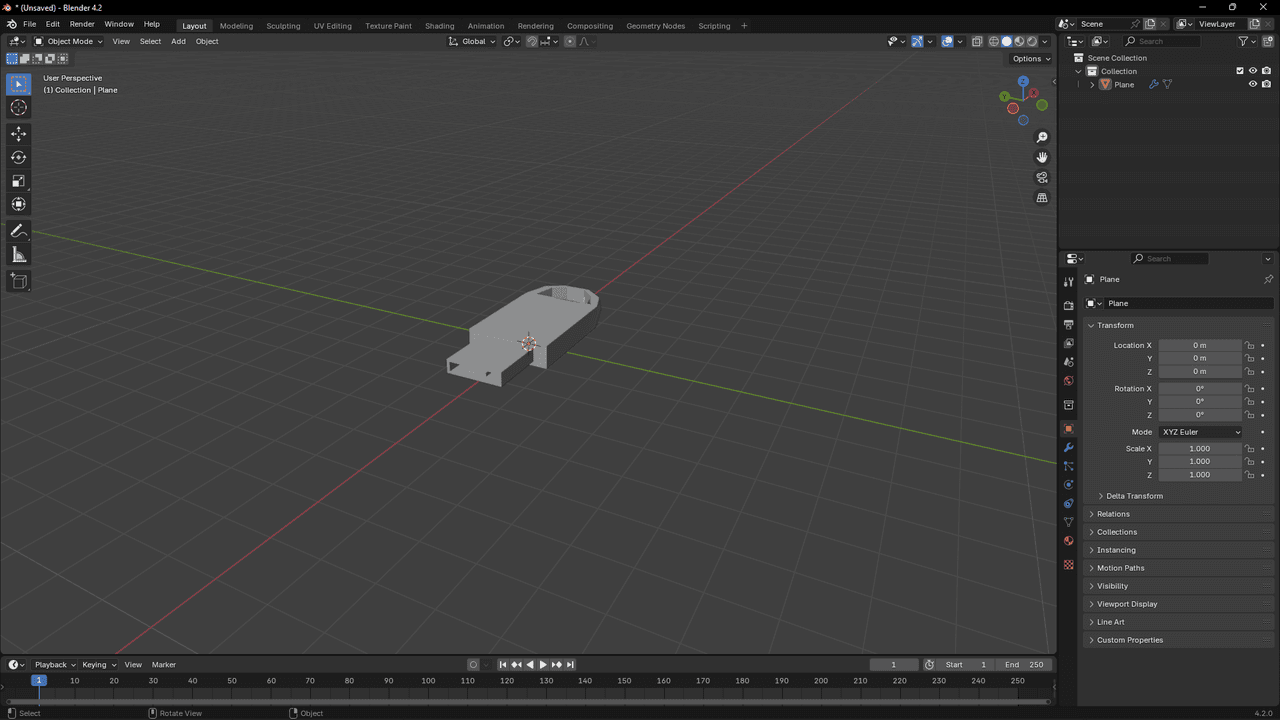Image resolution: width=1280 pixels, height=720 pixels.
Task: Click the End frame field in timeline
Action: (1024, 665)
